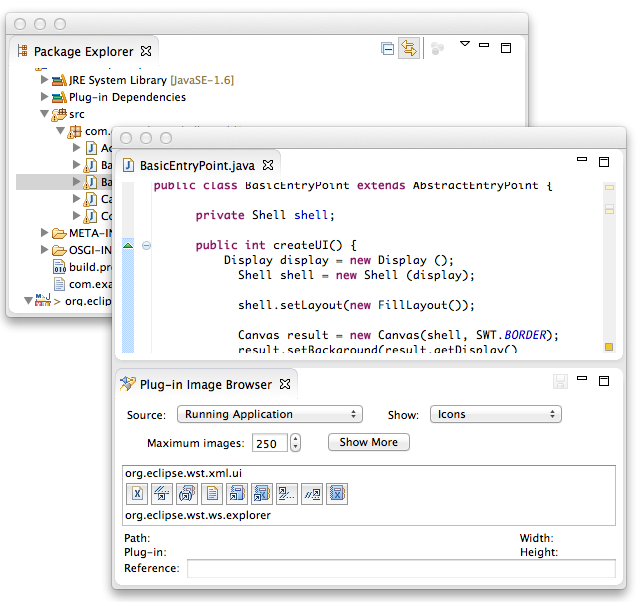Close the Plug-in Image Browser tab
This screenshot has width=637, height=602.
[285, 384]
